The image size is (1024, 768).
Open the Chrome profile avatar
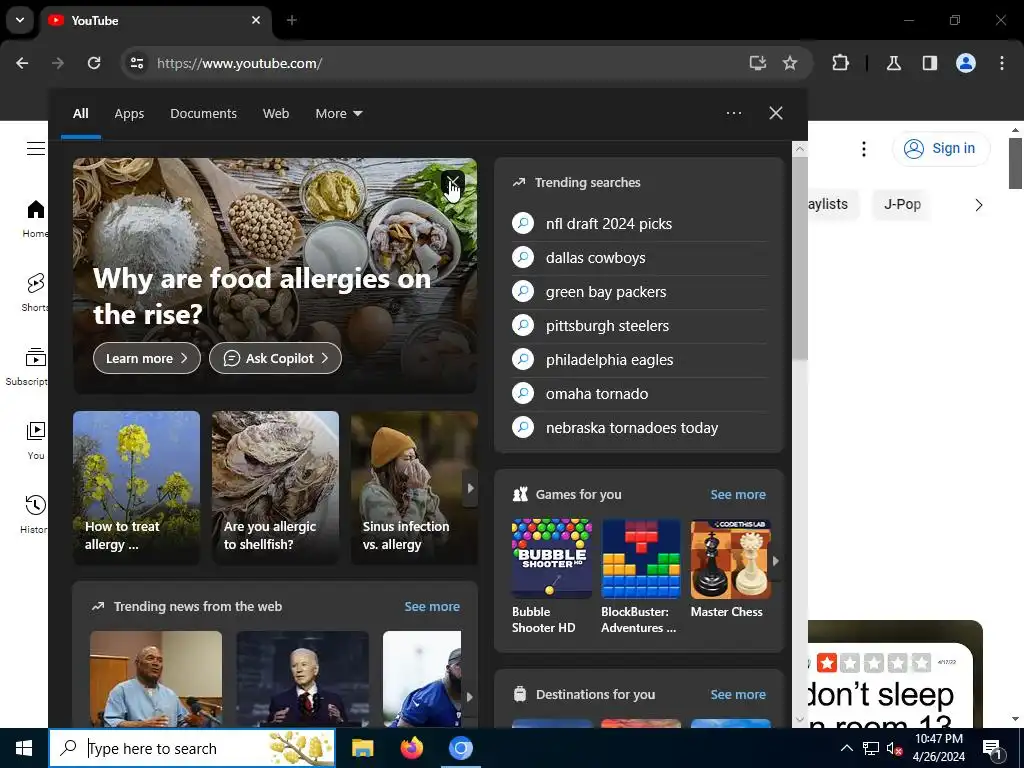pyautogui.click(x=966, y=63)
